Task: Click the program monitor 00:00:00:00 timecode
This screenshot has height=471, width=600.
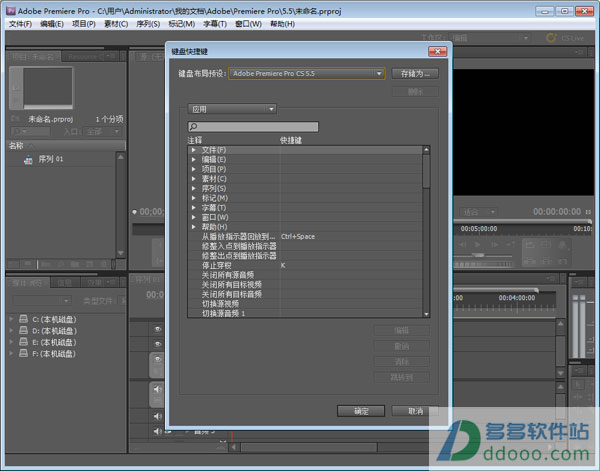Action: [557, 212]
